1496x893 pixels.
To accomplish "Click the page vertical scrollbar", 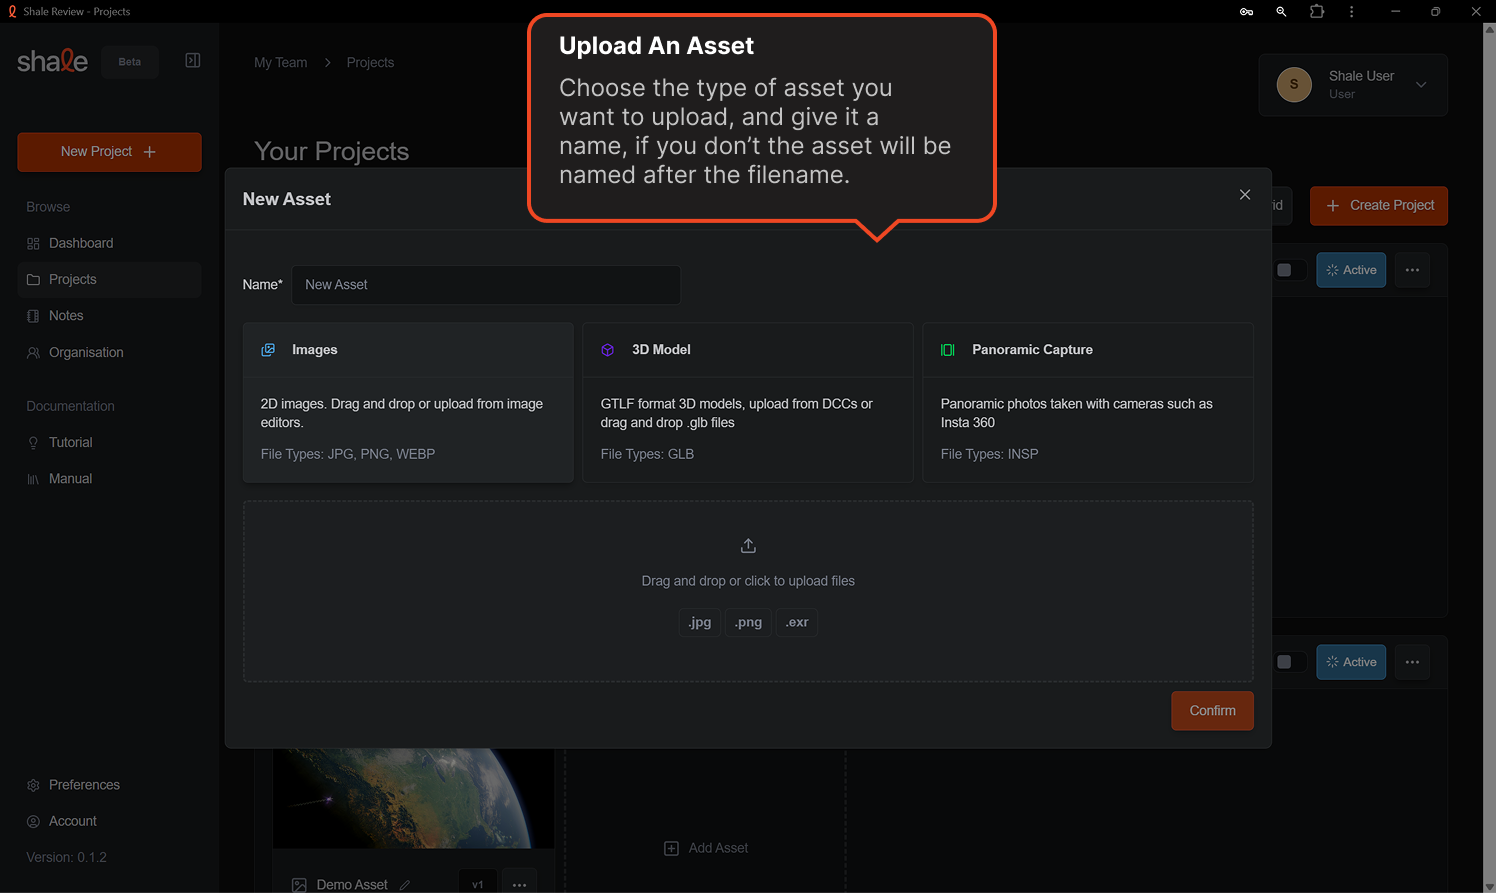I will pos(1489,458).
